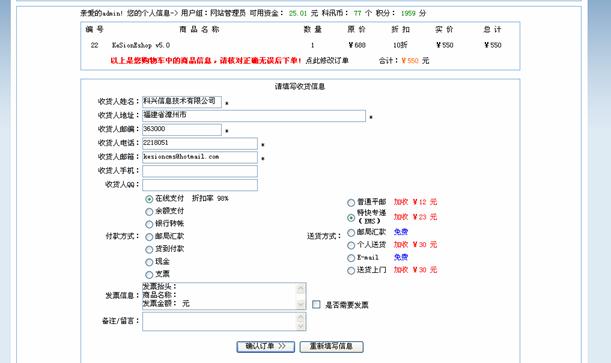Choose 普通平邮 delivery method
Screen dimensions: 611x363
tap(351, 203)
